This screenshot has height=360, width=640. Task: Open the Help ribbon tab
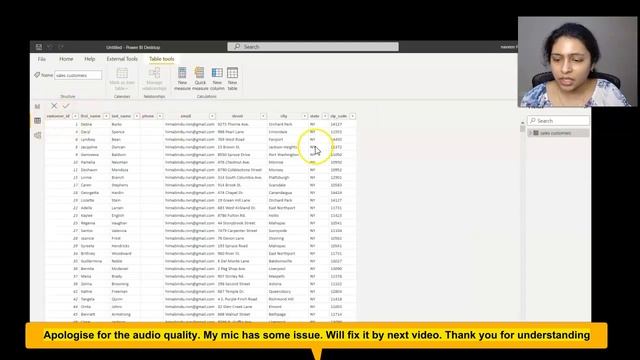point(90,59)
